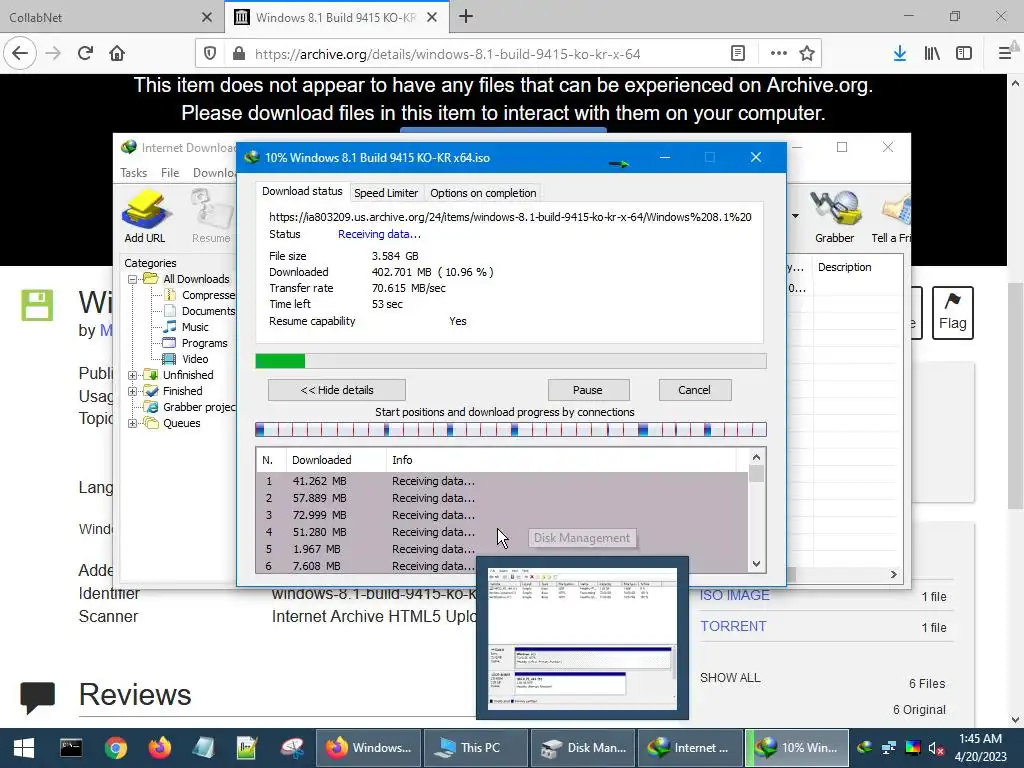
Task: Select connection row 1 with 41.262 MB
Action: tap(502, 481)
